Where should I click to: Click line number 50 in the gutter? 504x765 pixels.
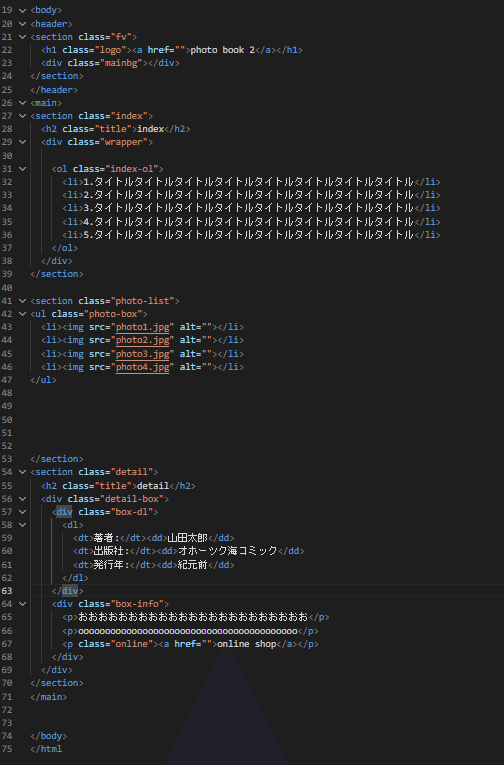tap(7, 420)
